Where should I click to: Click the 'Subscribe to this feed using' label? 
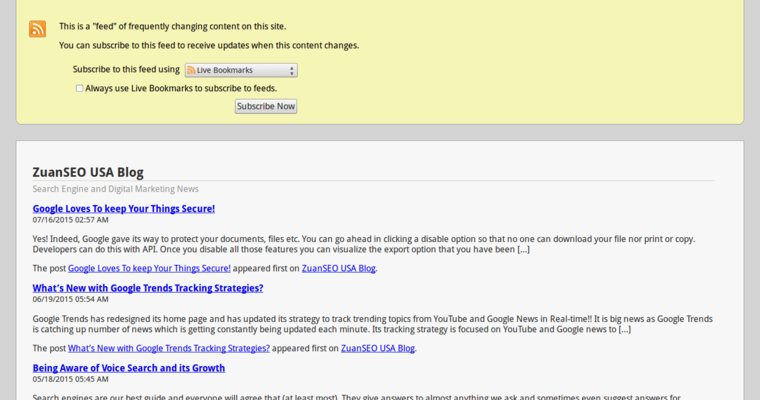coord(126,70)
